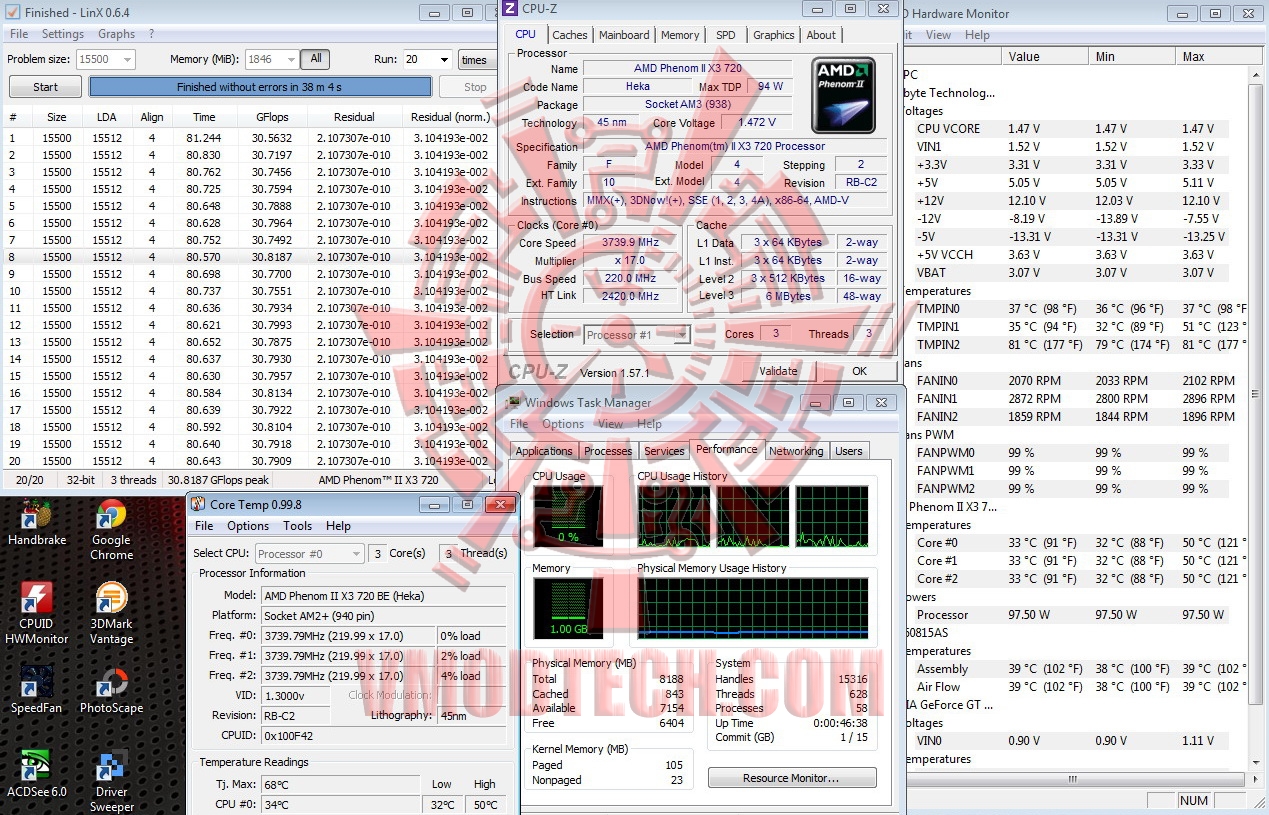The width and height of the screenshot is (1269, 815).
Task: Open the LinX Settings menu
Action: click(x=63, y=34)
